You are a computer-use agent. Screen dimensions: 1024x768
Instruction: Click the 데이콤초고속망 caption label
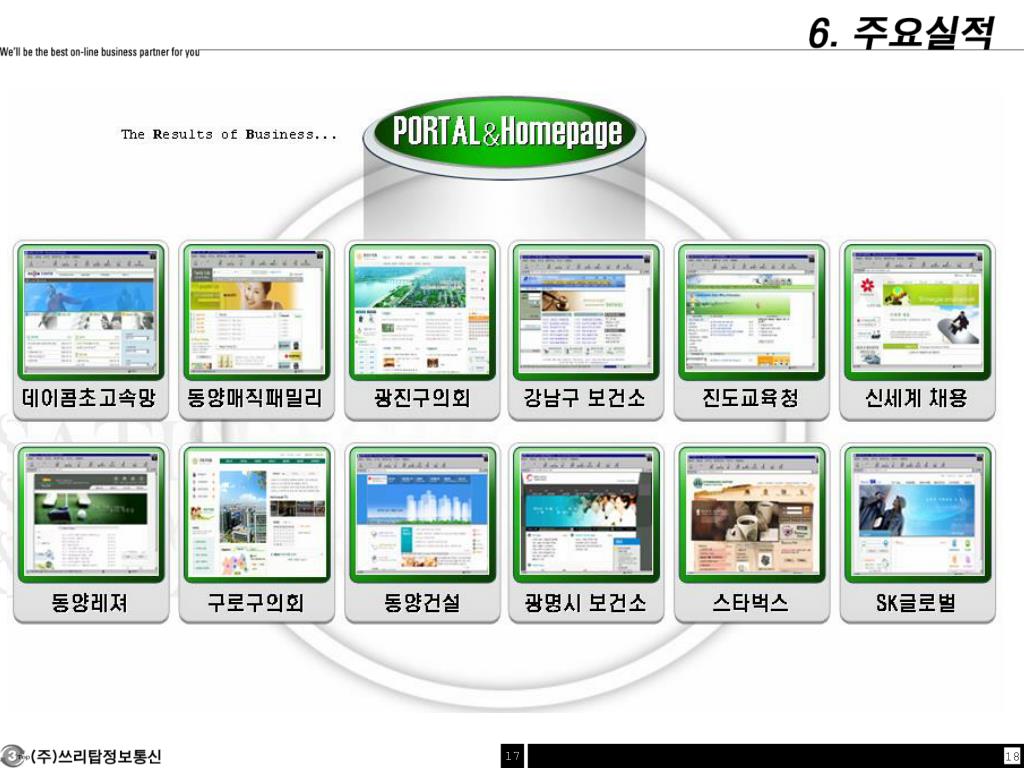click(89, 398)
